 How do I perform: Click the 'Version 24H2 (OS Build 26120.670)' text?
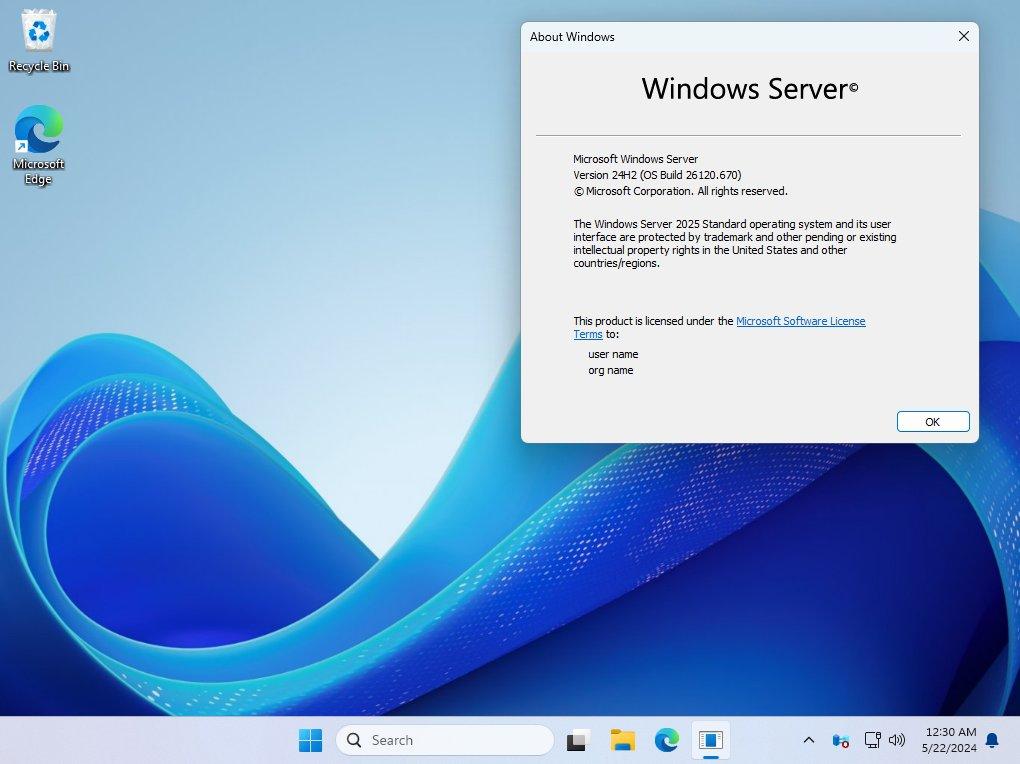657,175
